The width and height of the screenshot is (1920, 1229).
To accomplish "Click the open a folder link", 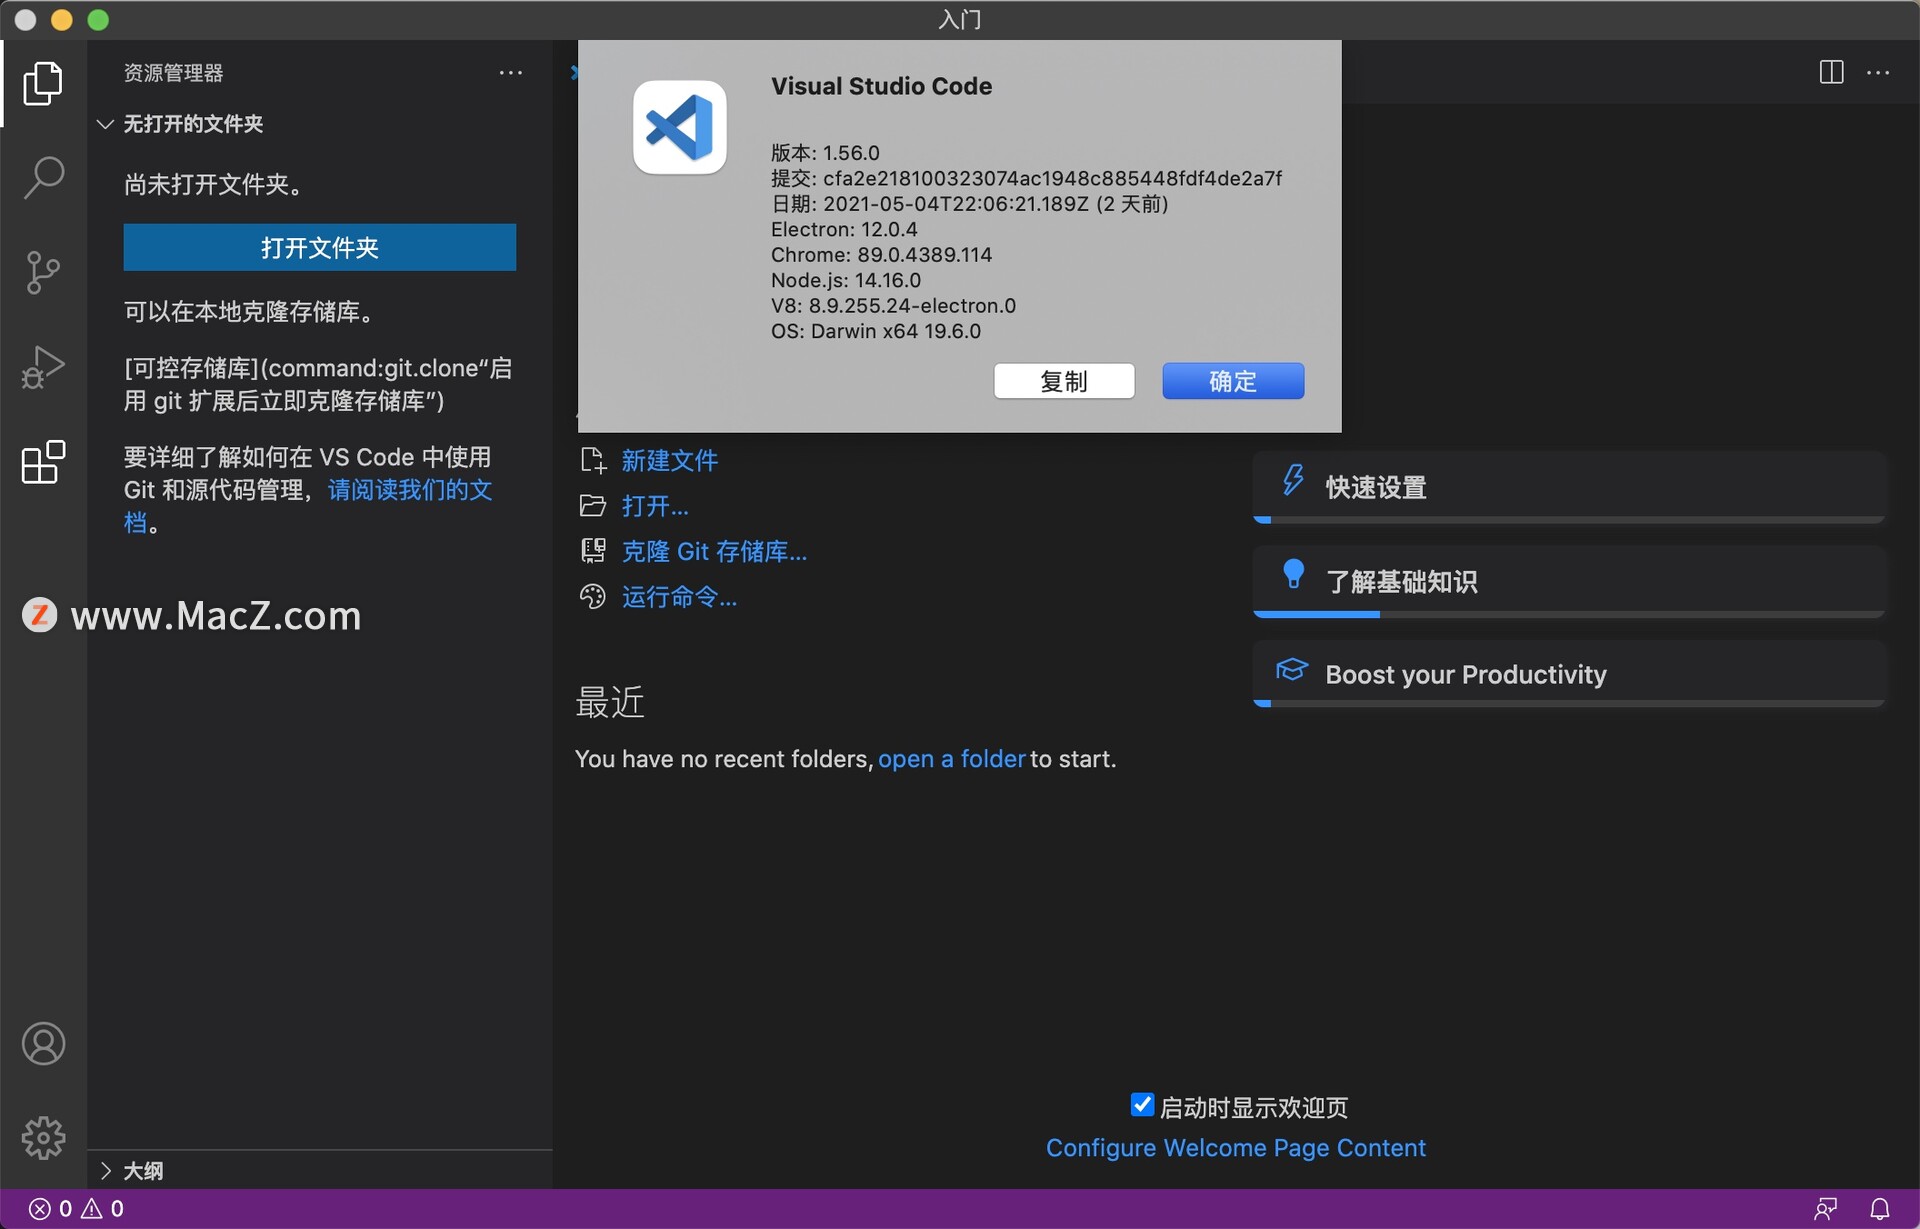I will pyautogui.click(x=952, y=759).
